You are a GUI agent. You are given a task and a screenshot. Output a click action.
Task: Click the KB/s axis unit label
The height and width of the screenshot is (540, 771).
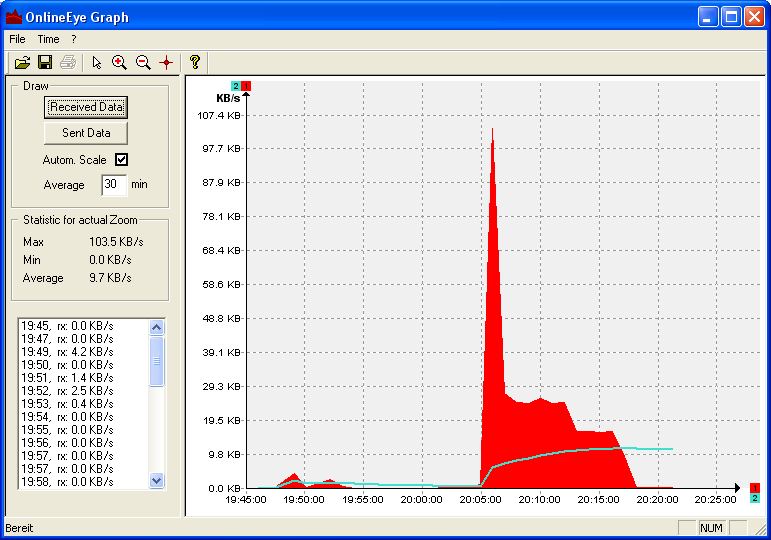[x=228, y=98]
